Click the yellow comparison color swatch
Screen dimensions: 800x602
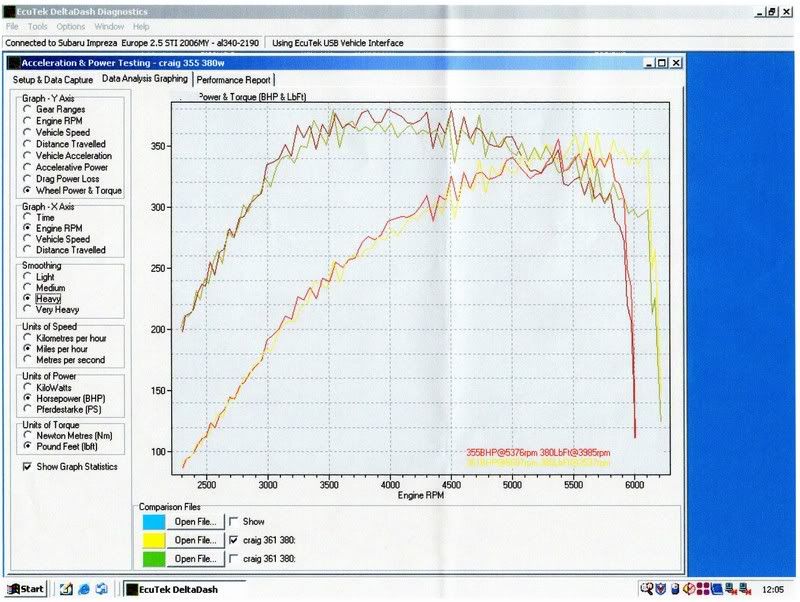tap(154, 540)
